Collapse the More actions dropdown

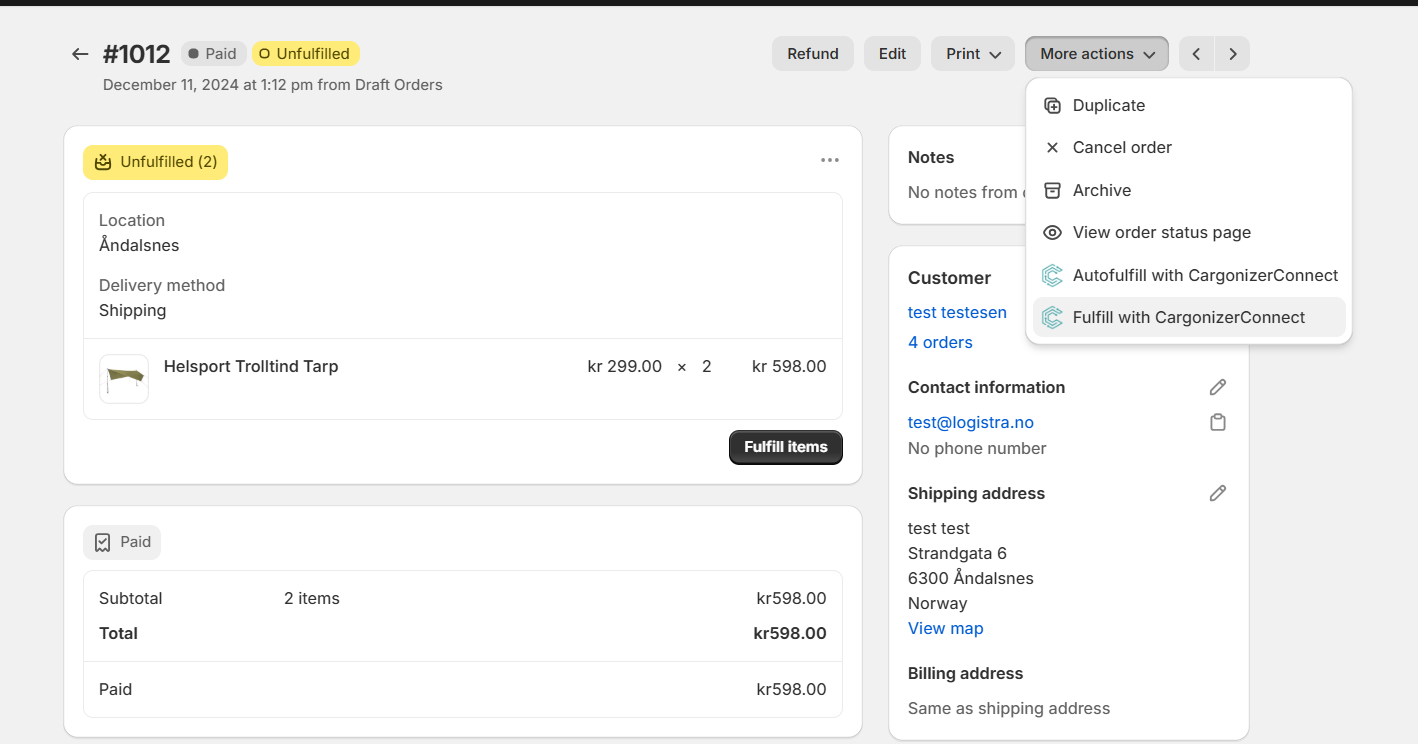1096,54
